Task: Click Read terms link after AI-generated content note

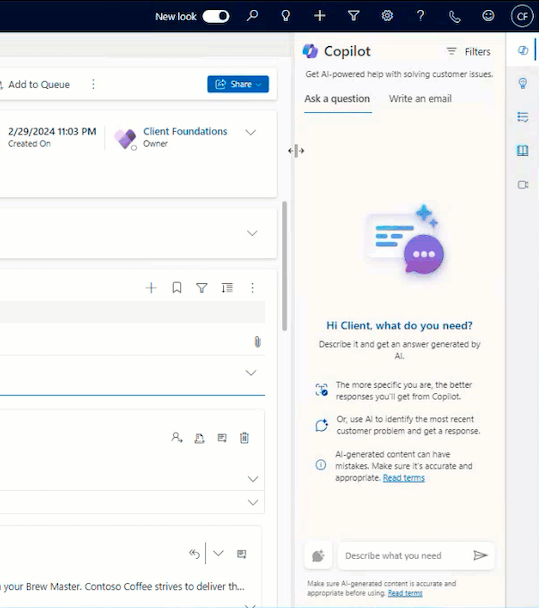Action: point(404,478)
